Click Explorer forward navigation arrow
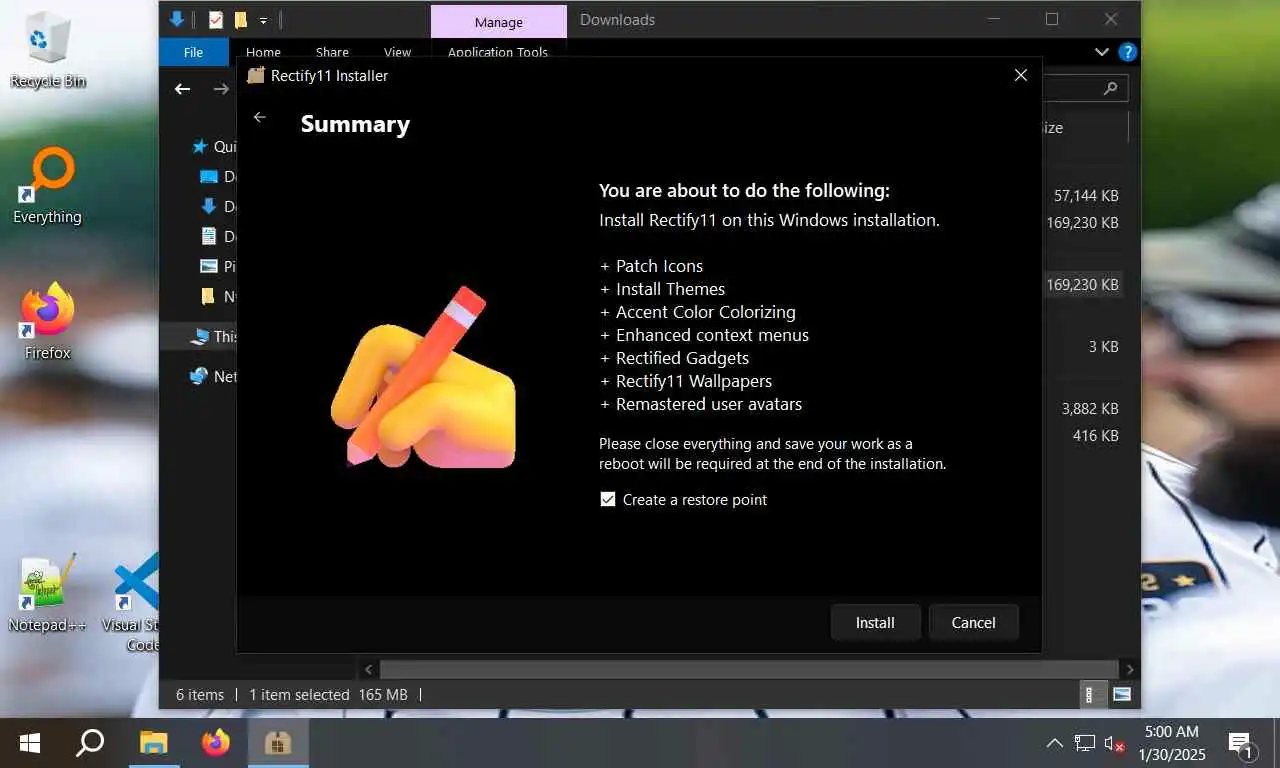The height and width of the screenshot is (768, 1280). (221, 89)
